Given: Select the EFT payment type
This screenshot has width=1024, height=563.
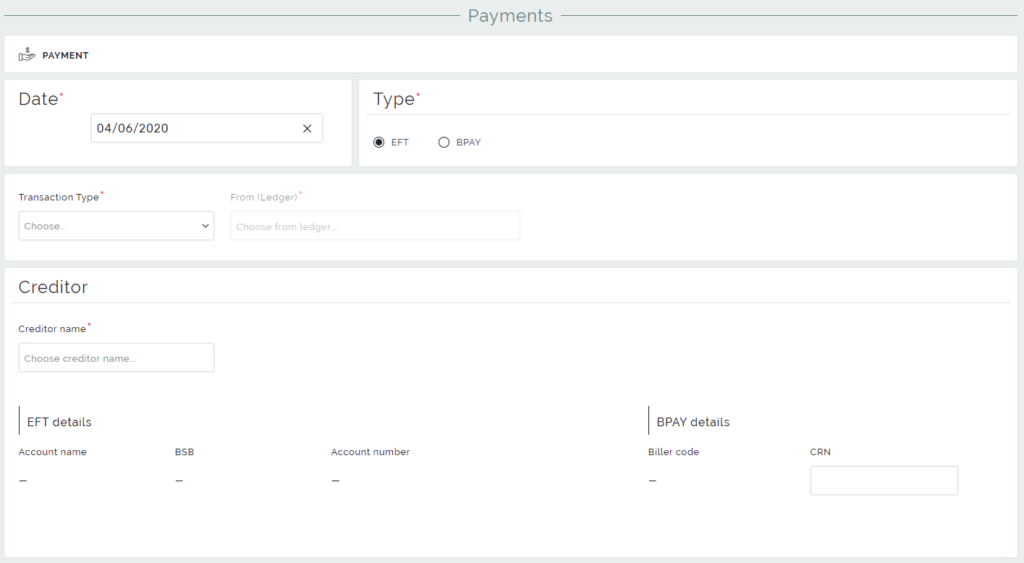Looking at the screenshot, I should tap(379, 142).
